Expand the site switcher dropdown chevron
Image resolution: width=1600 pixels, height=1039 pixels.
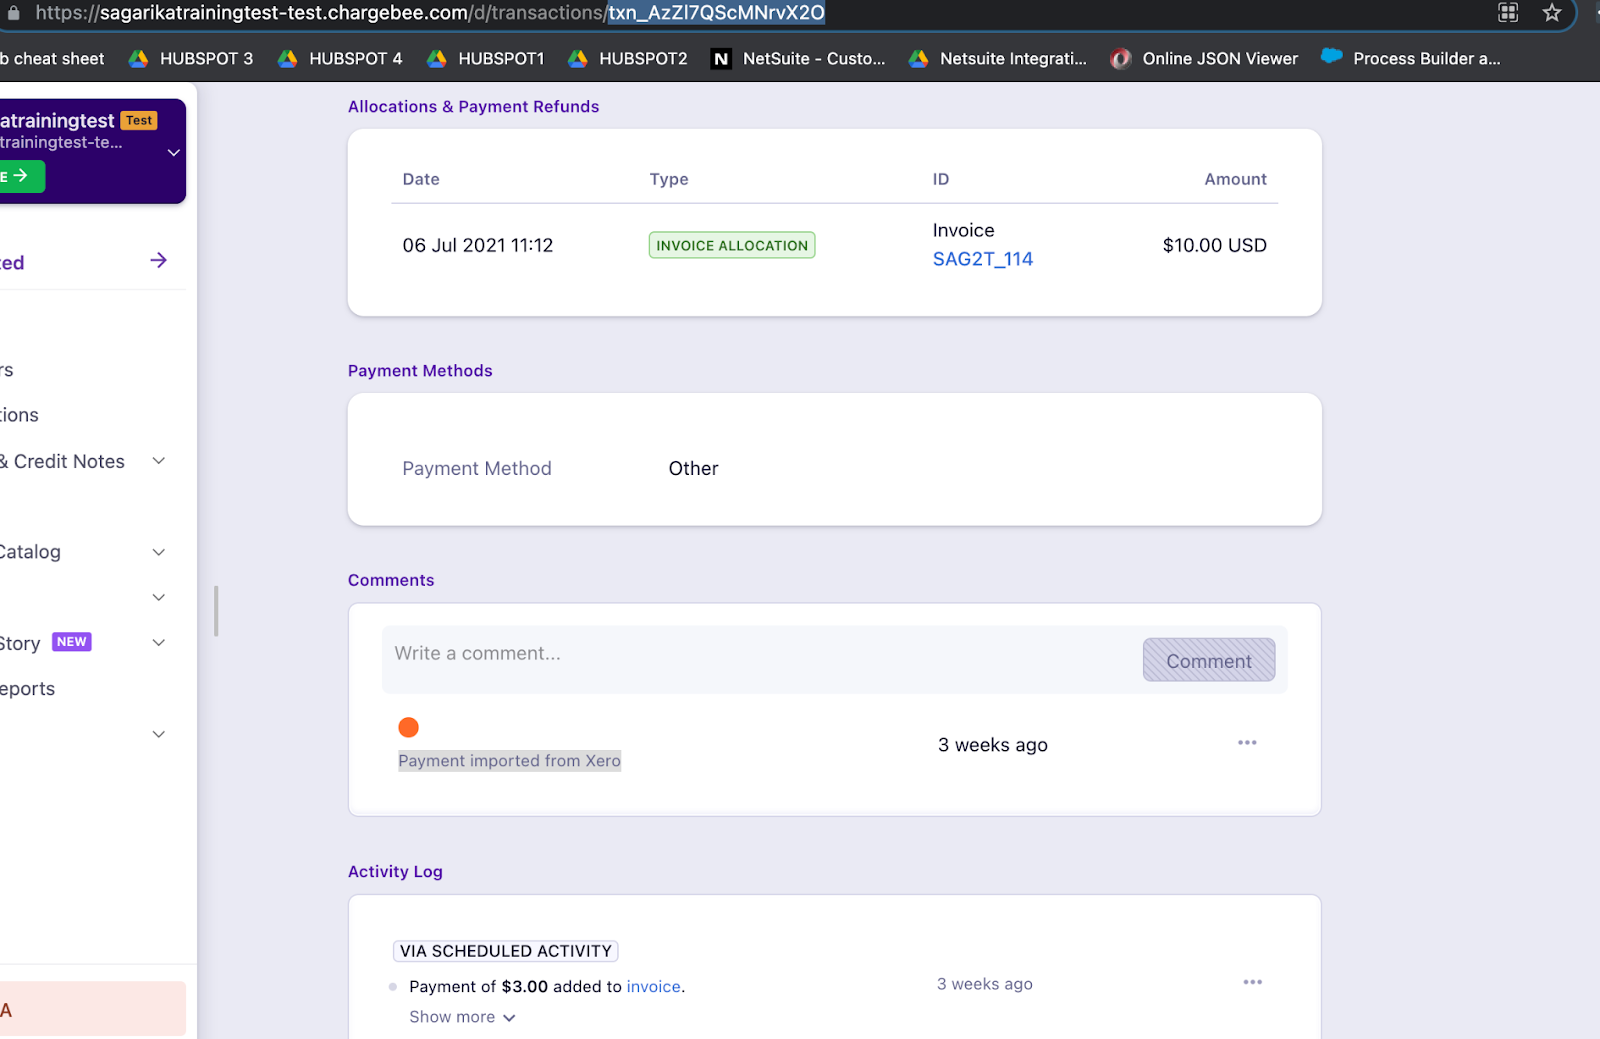click(173, 153)
